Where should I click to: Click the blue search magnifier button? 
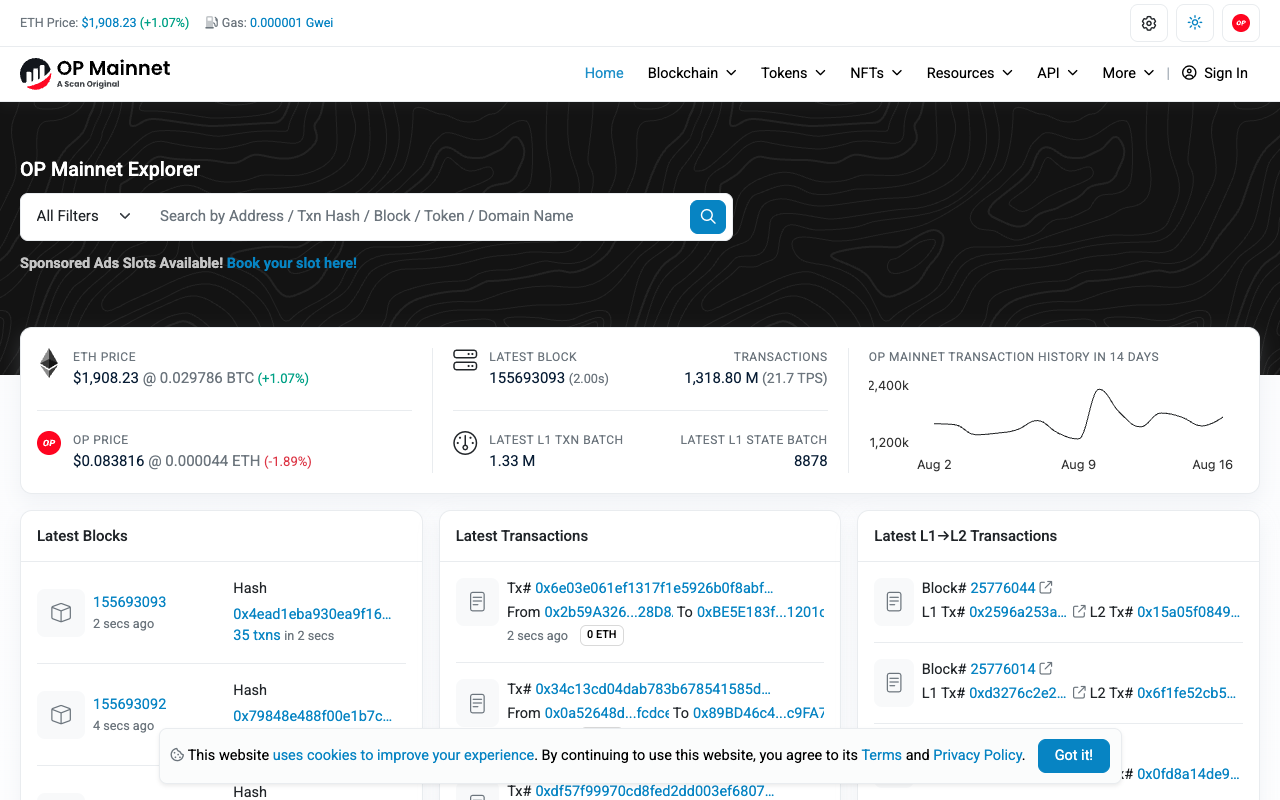point(708,216)
